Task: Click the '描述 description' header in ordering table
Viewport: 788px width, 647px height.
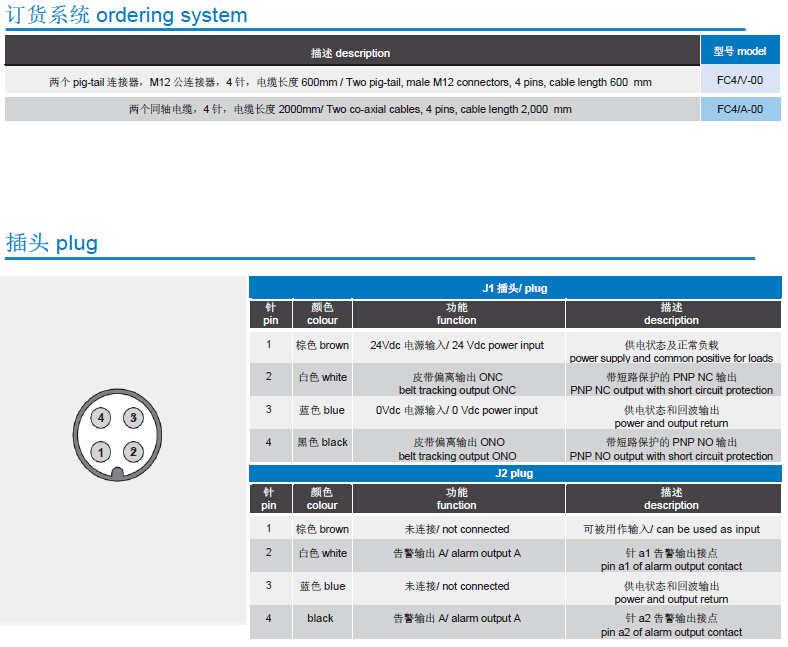Action: tap(351, 52)
